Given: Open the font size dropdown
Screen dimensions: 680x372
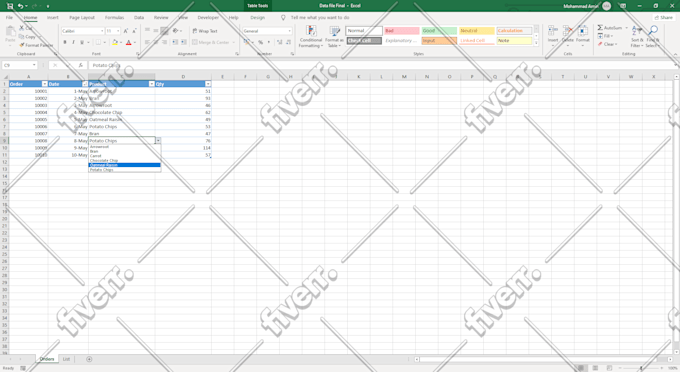Looking at the screenshot, I should [x=118, y=31].
